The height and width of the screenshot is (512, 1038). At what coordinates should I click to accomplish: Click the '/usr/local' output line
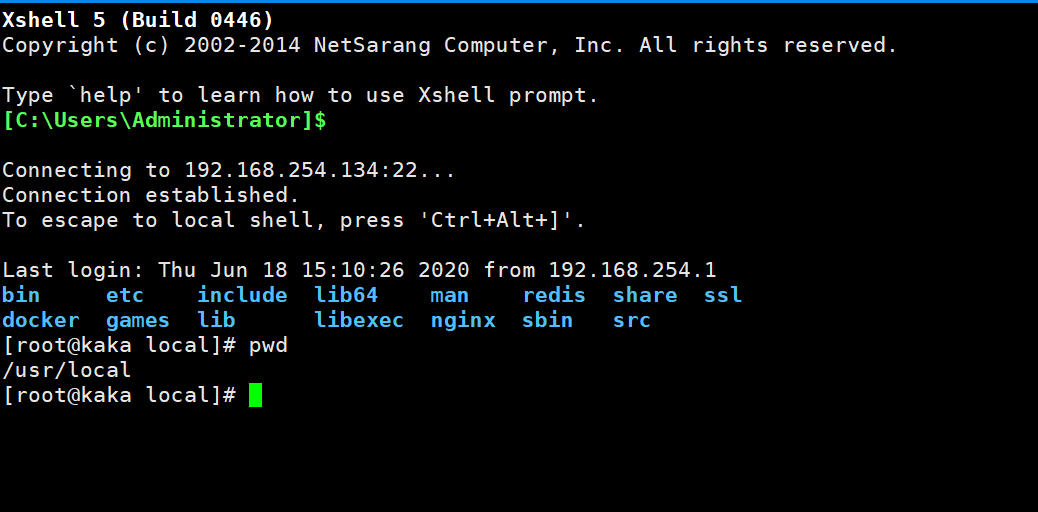click(67, 370)
